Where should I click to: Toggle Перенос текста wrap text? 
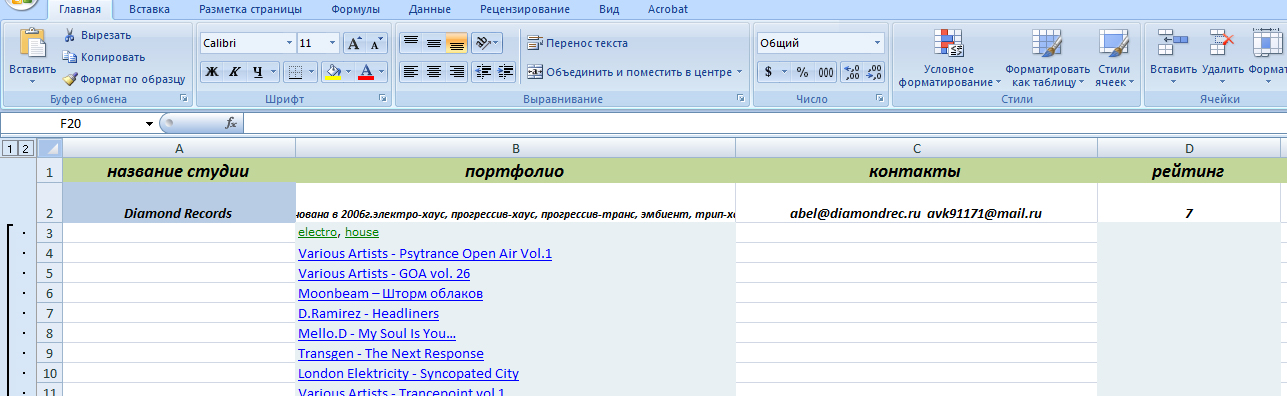click(577, 43)
